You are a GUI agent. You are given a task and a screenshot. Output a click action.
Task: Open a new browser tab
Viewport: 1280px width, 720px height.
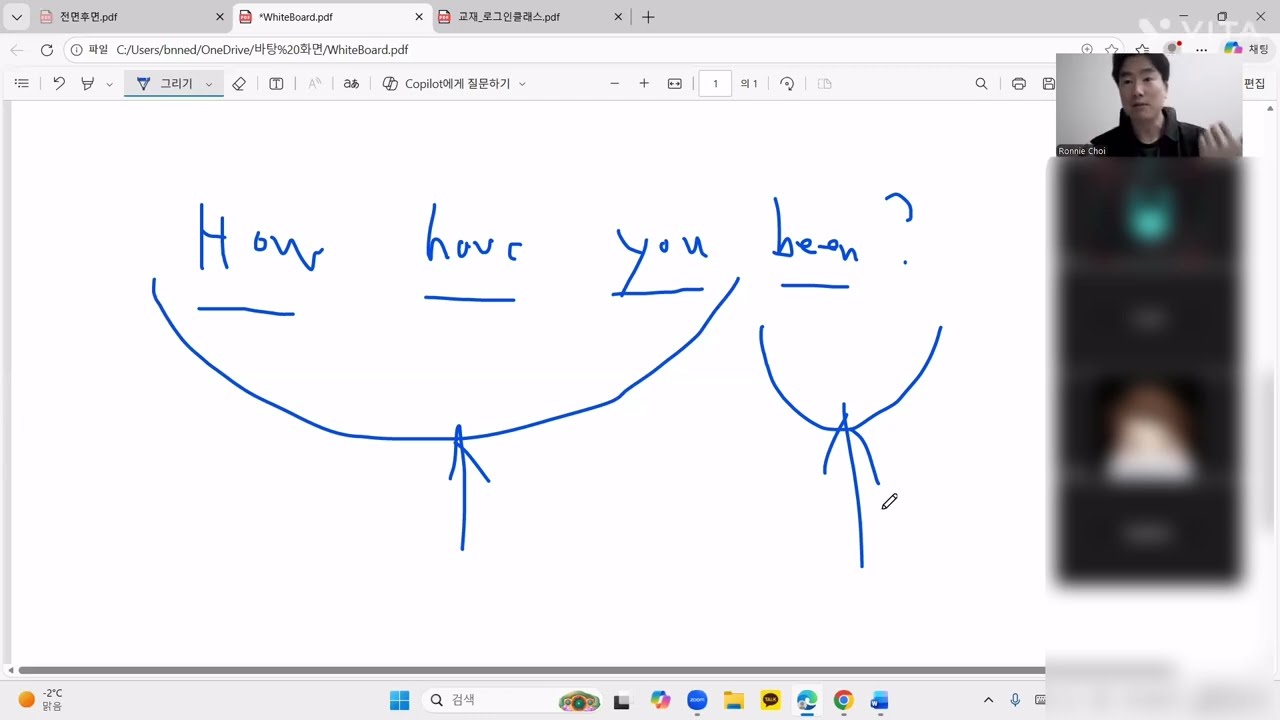tap(648, 17)
